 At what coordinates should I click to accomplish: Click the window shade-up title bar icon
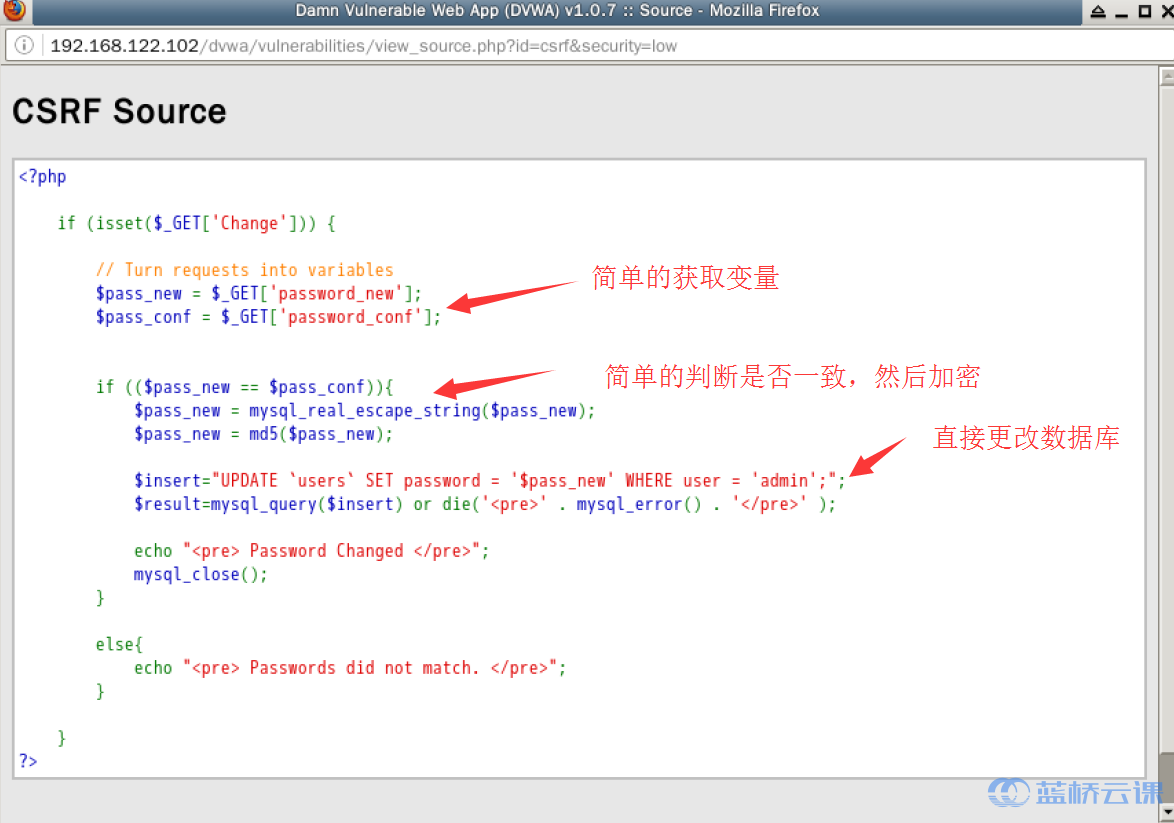(1098, 11)
